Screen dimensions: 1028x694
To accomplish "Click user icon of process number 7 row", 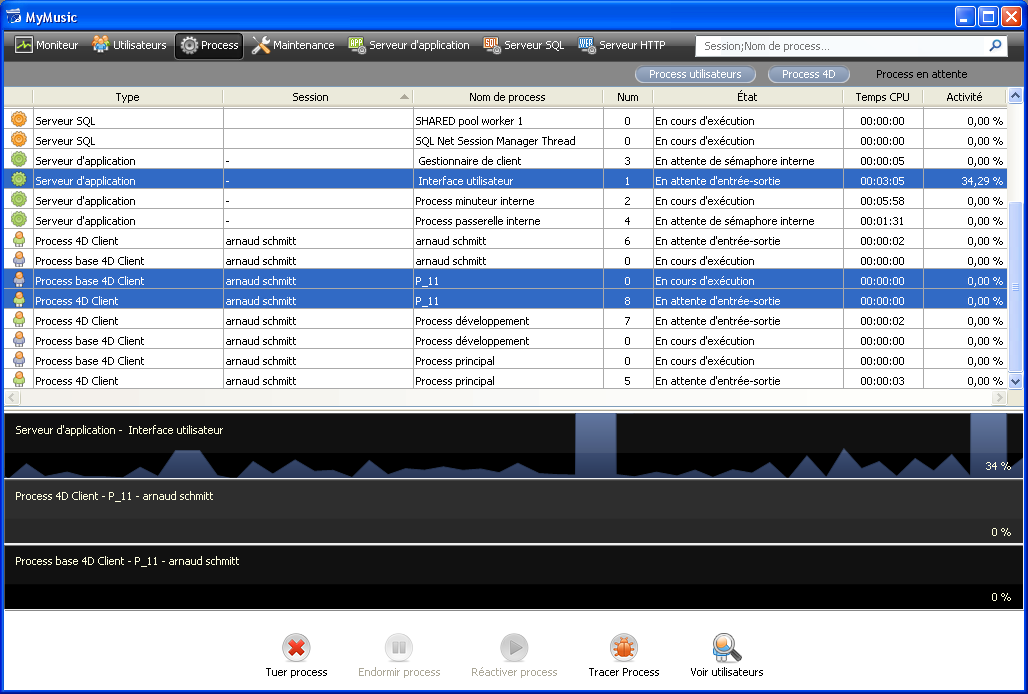I will (19, 319).
